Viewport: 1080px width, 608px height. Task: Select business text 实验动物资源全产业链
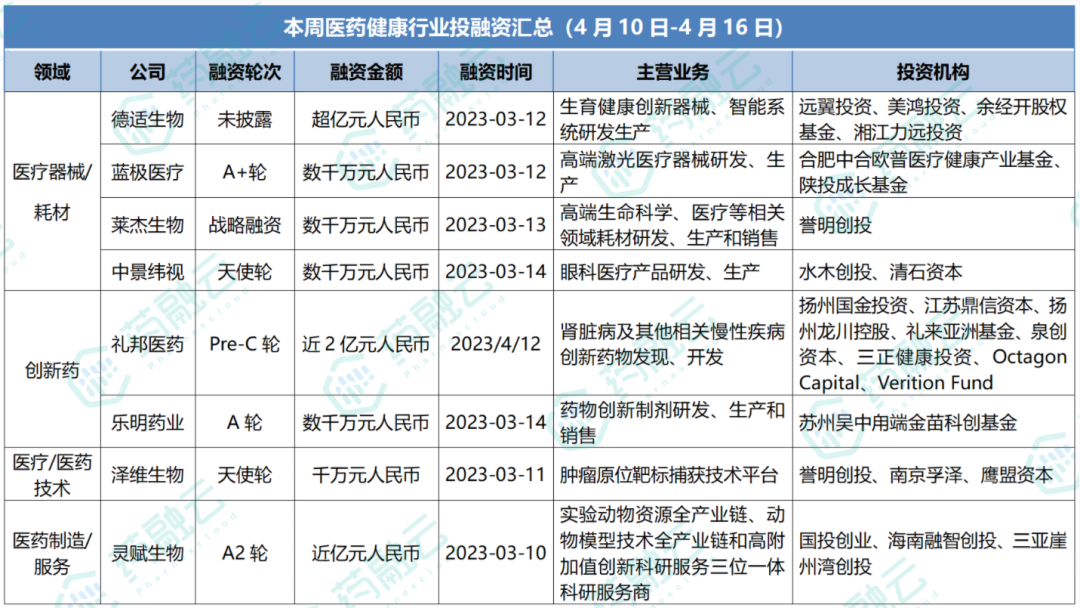point(672,553)
